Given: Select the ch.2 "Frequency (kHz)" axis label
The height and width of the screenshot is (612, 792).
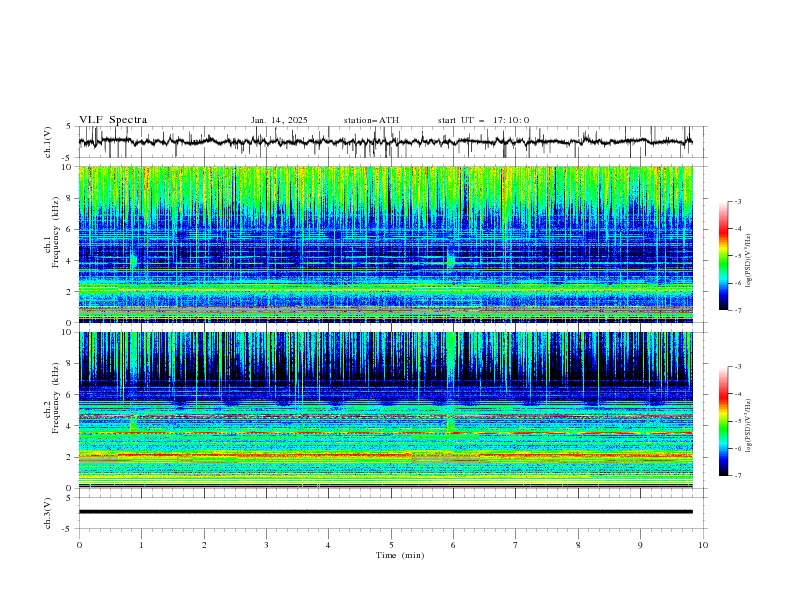Looking at the screenshot, I should (x=56, y=398).
